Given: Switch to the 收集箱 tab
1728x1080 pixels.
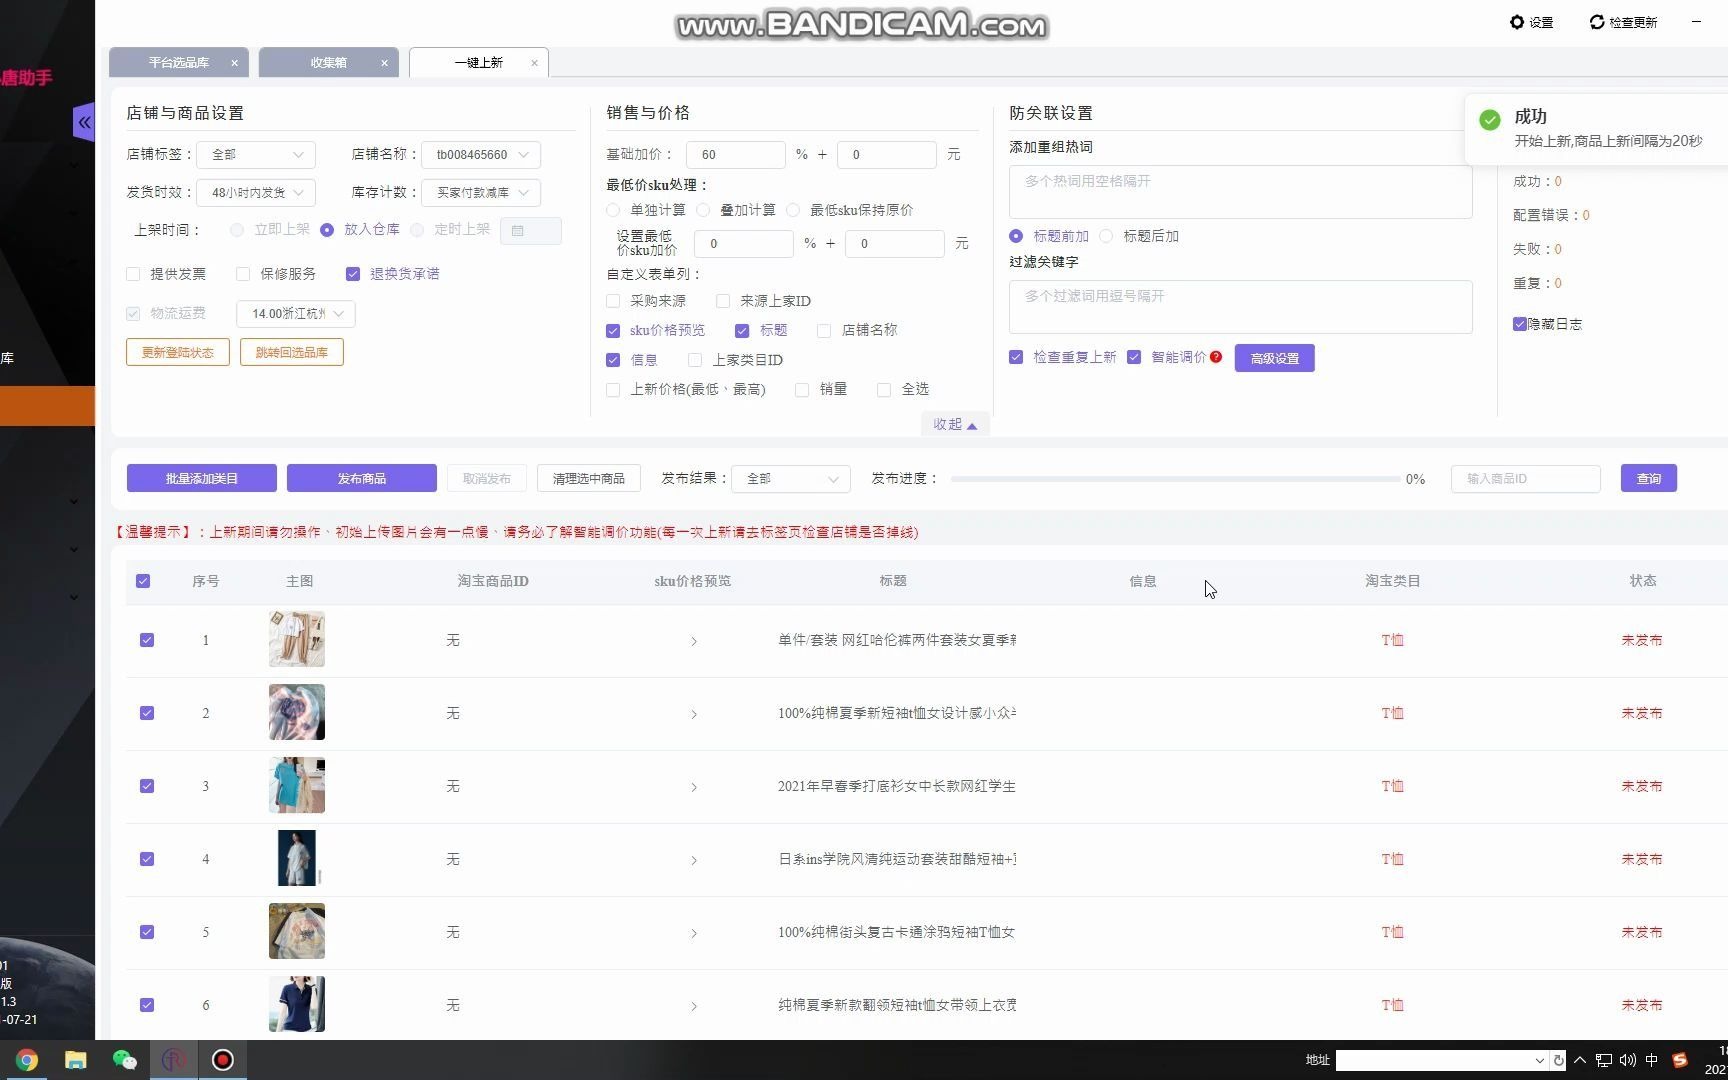Looking at the screenshot, I should pyautogui.click(x=328, y=62).
